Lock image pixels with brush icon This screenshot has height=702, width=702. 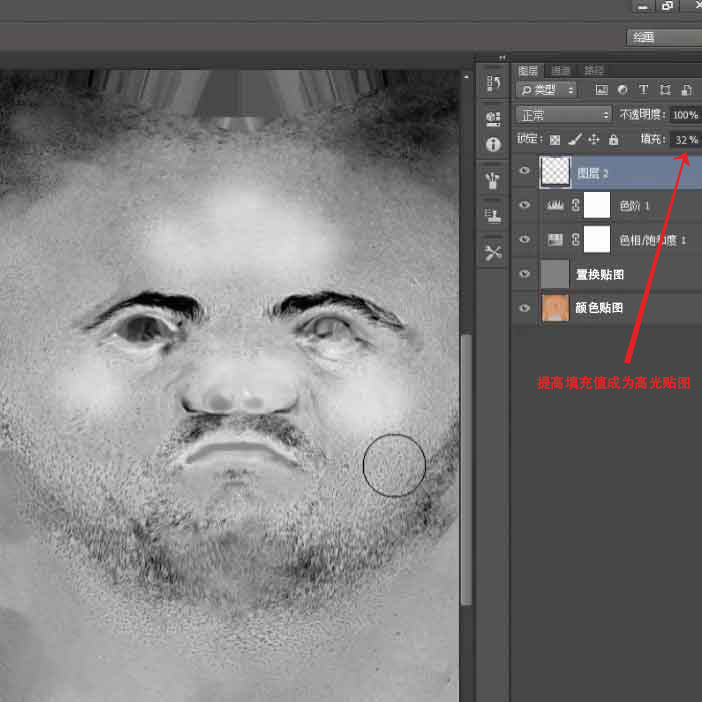574,140
